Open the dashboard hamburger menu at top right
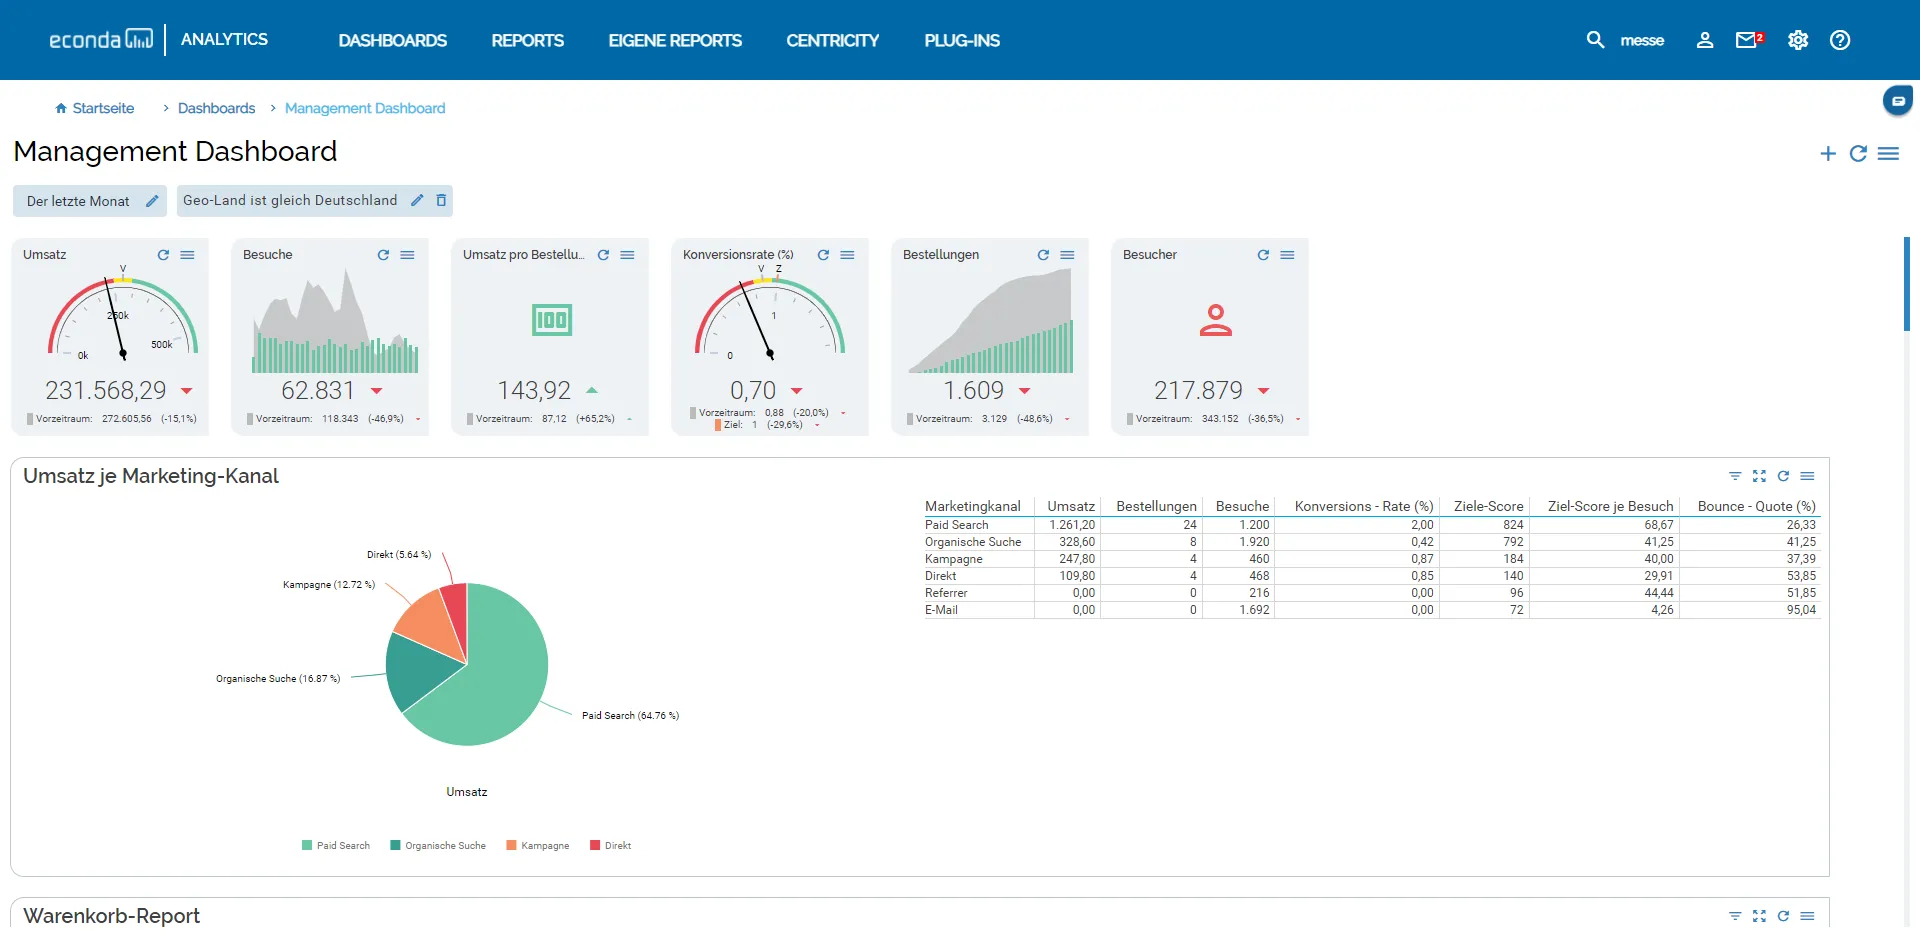 coord(1888,153)
